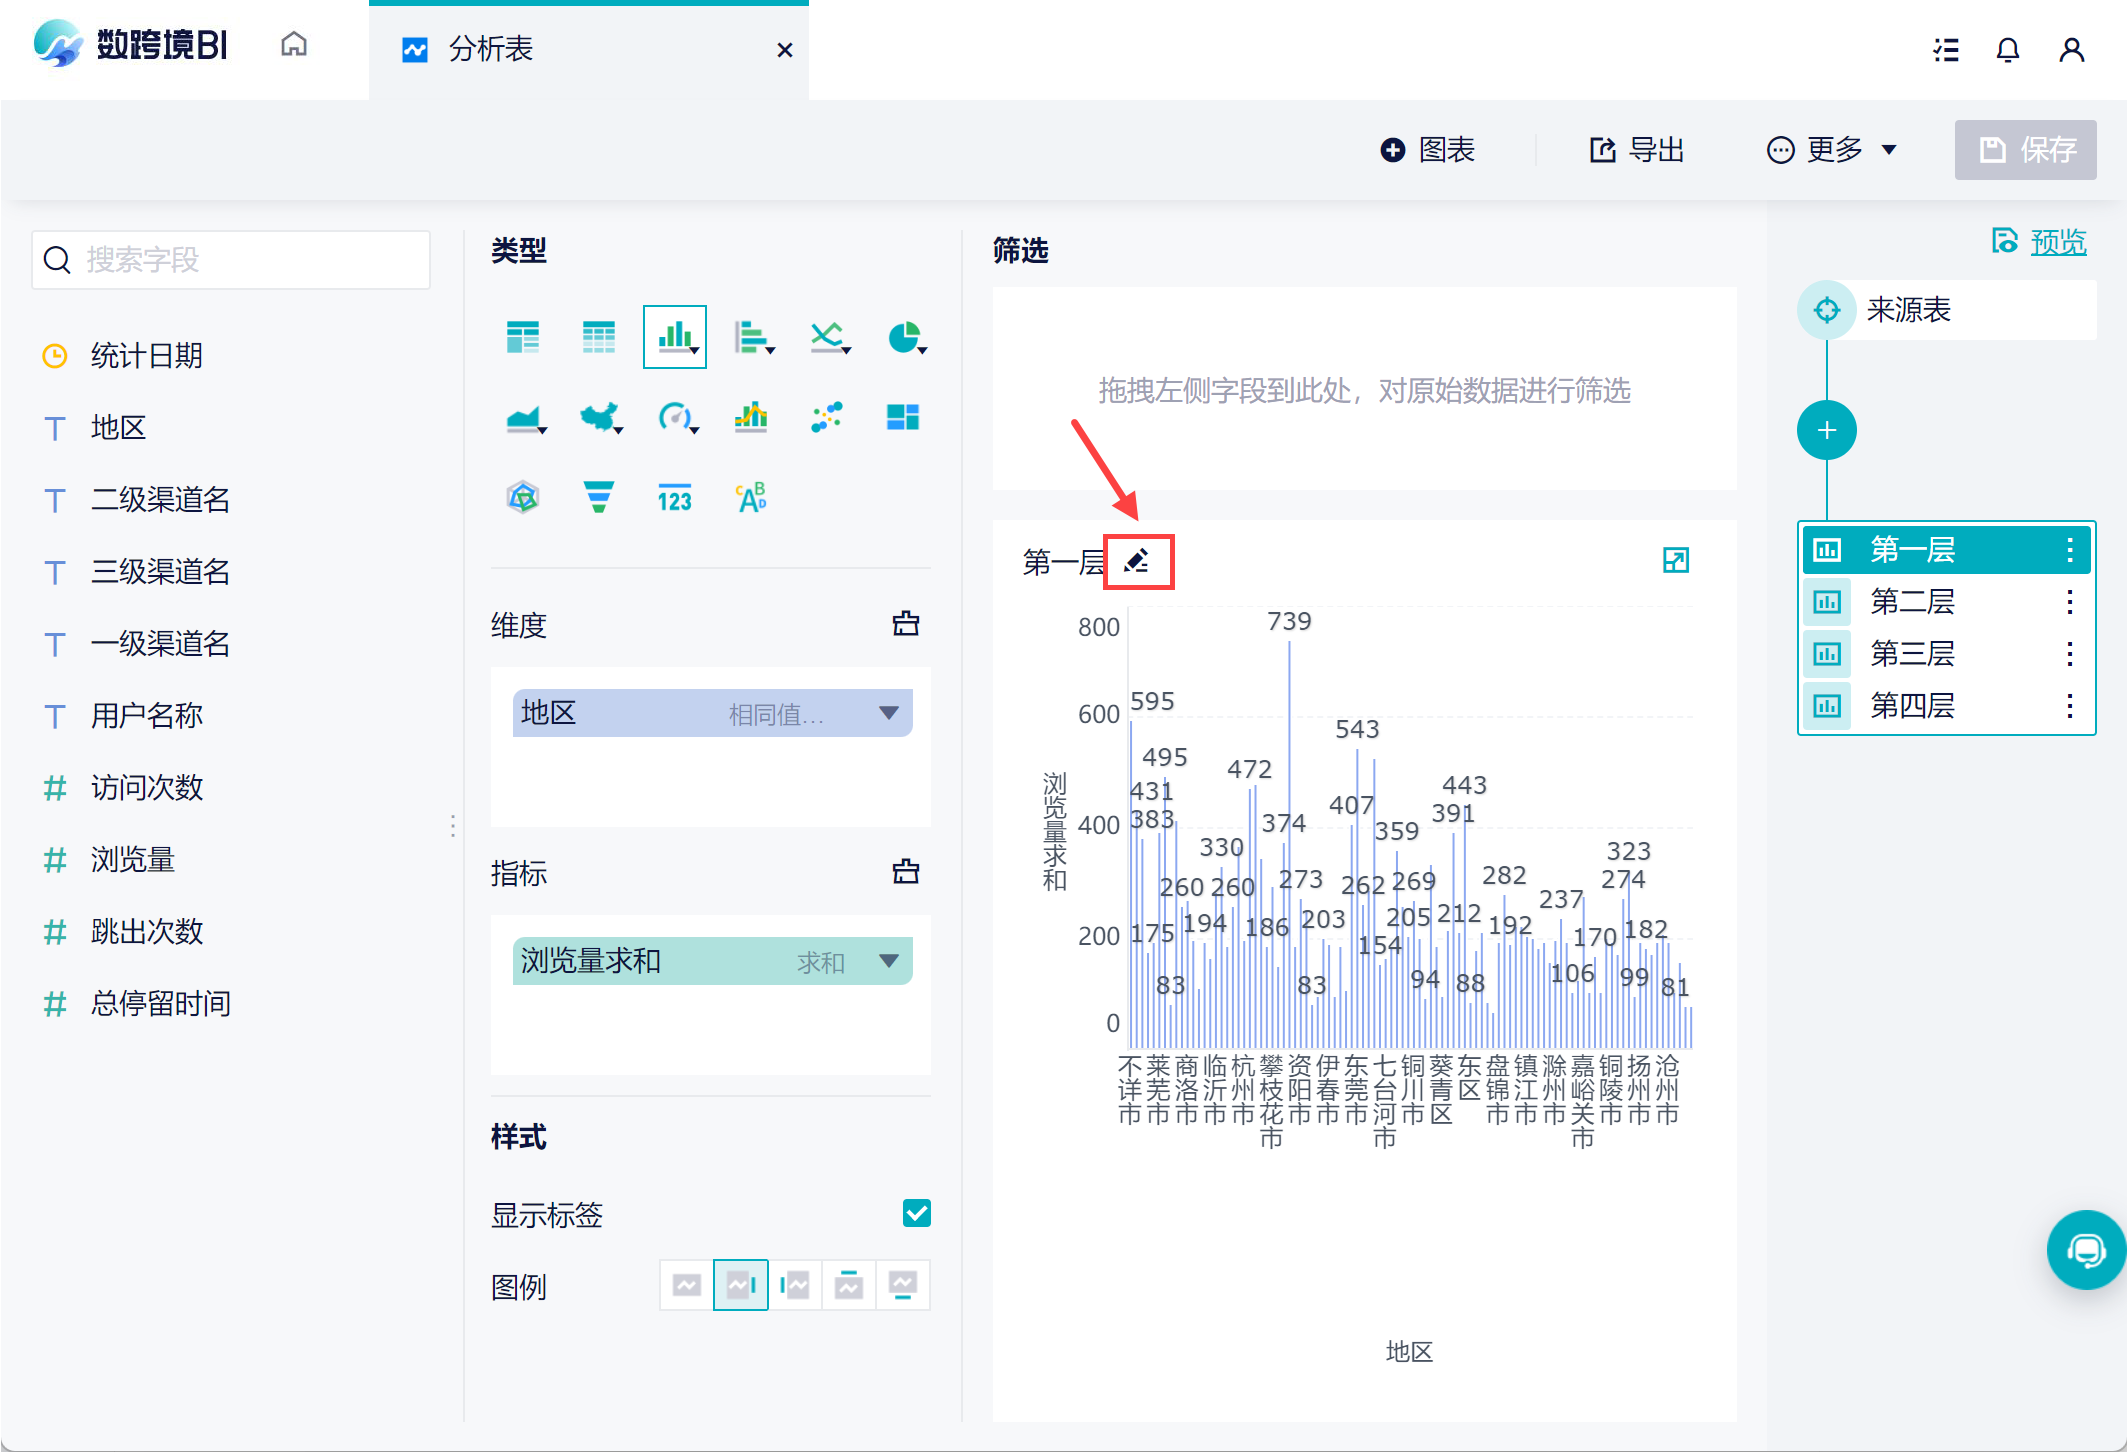Select the funnel chart type icon

coord(598,496)
